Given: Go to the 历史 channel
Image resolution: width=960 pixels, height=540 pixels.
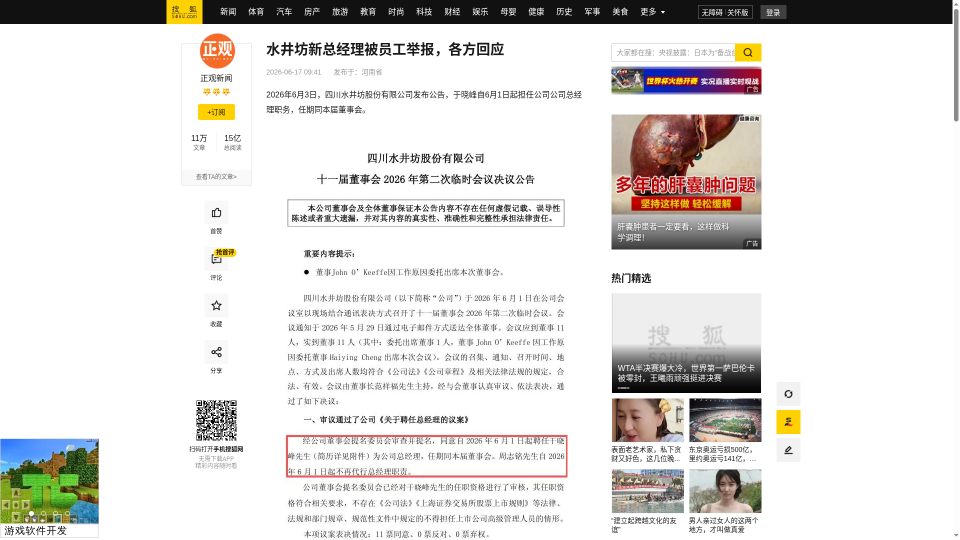Looking at the screenshot, I should [x=564, y=12].
